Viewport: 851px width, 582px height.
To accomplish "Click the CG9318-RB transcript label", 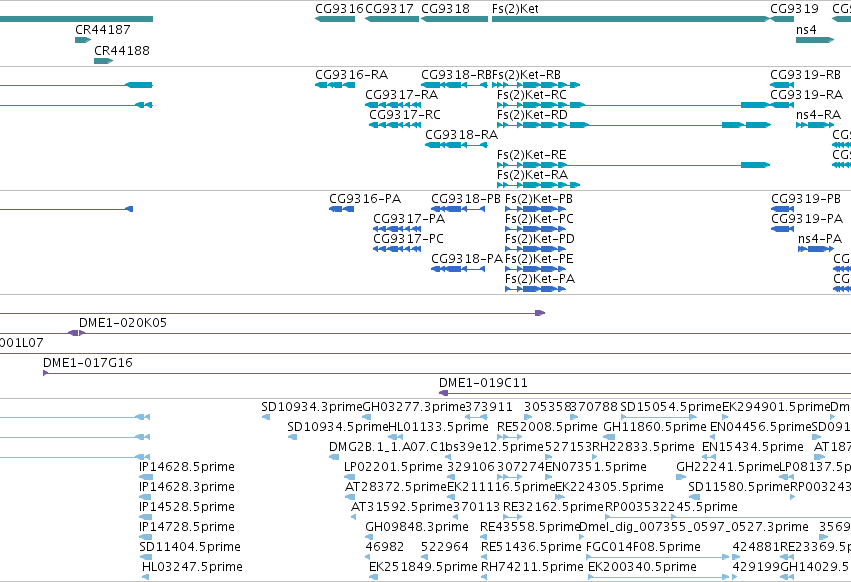I will pos(456,74).
